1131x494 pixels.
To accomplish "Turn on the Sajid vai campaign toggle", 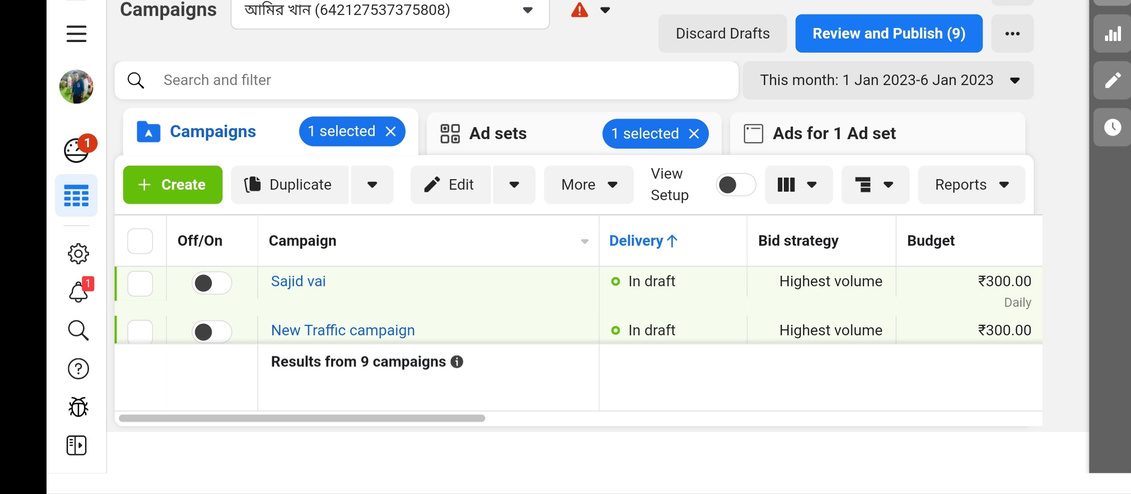I will click(211, 283).
